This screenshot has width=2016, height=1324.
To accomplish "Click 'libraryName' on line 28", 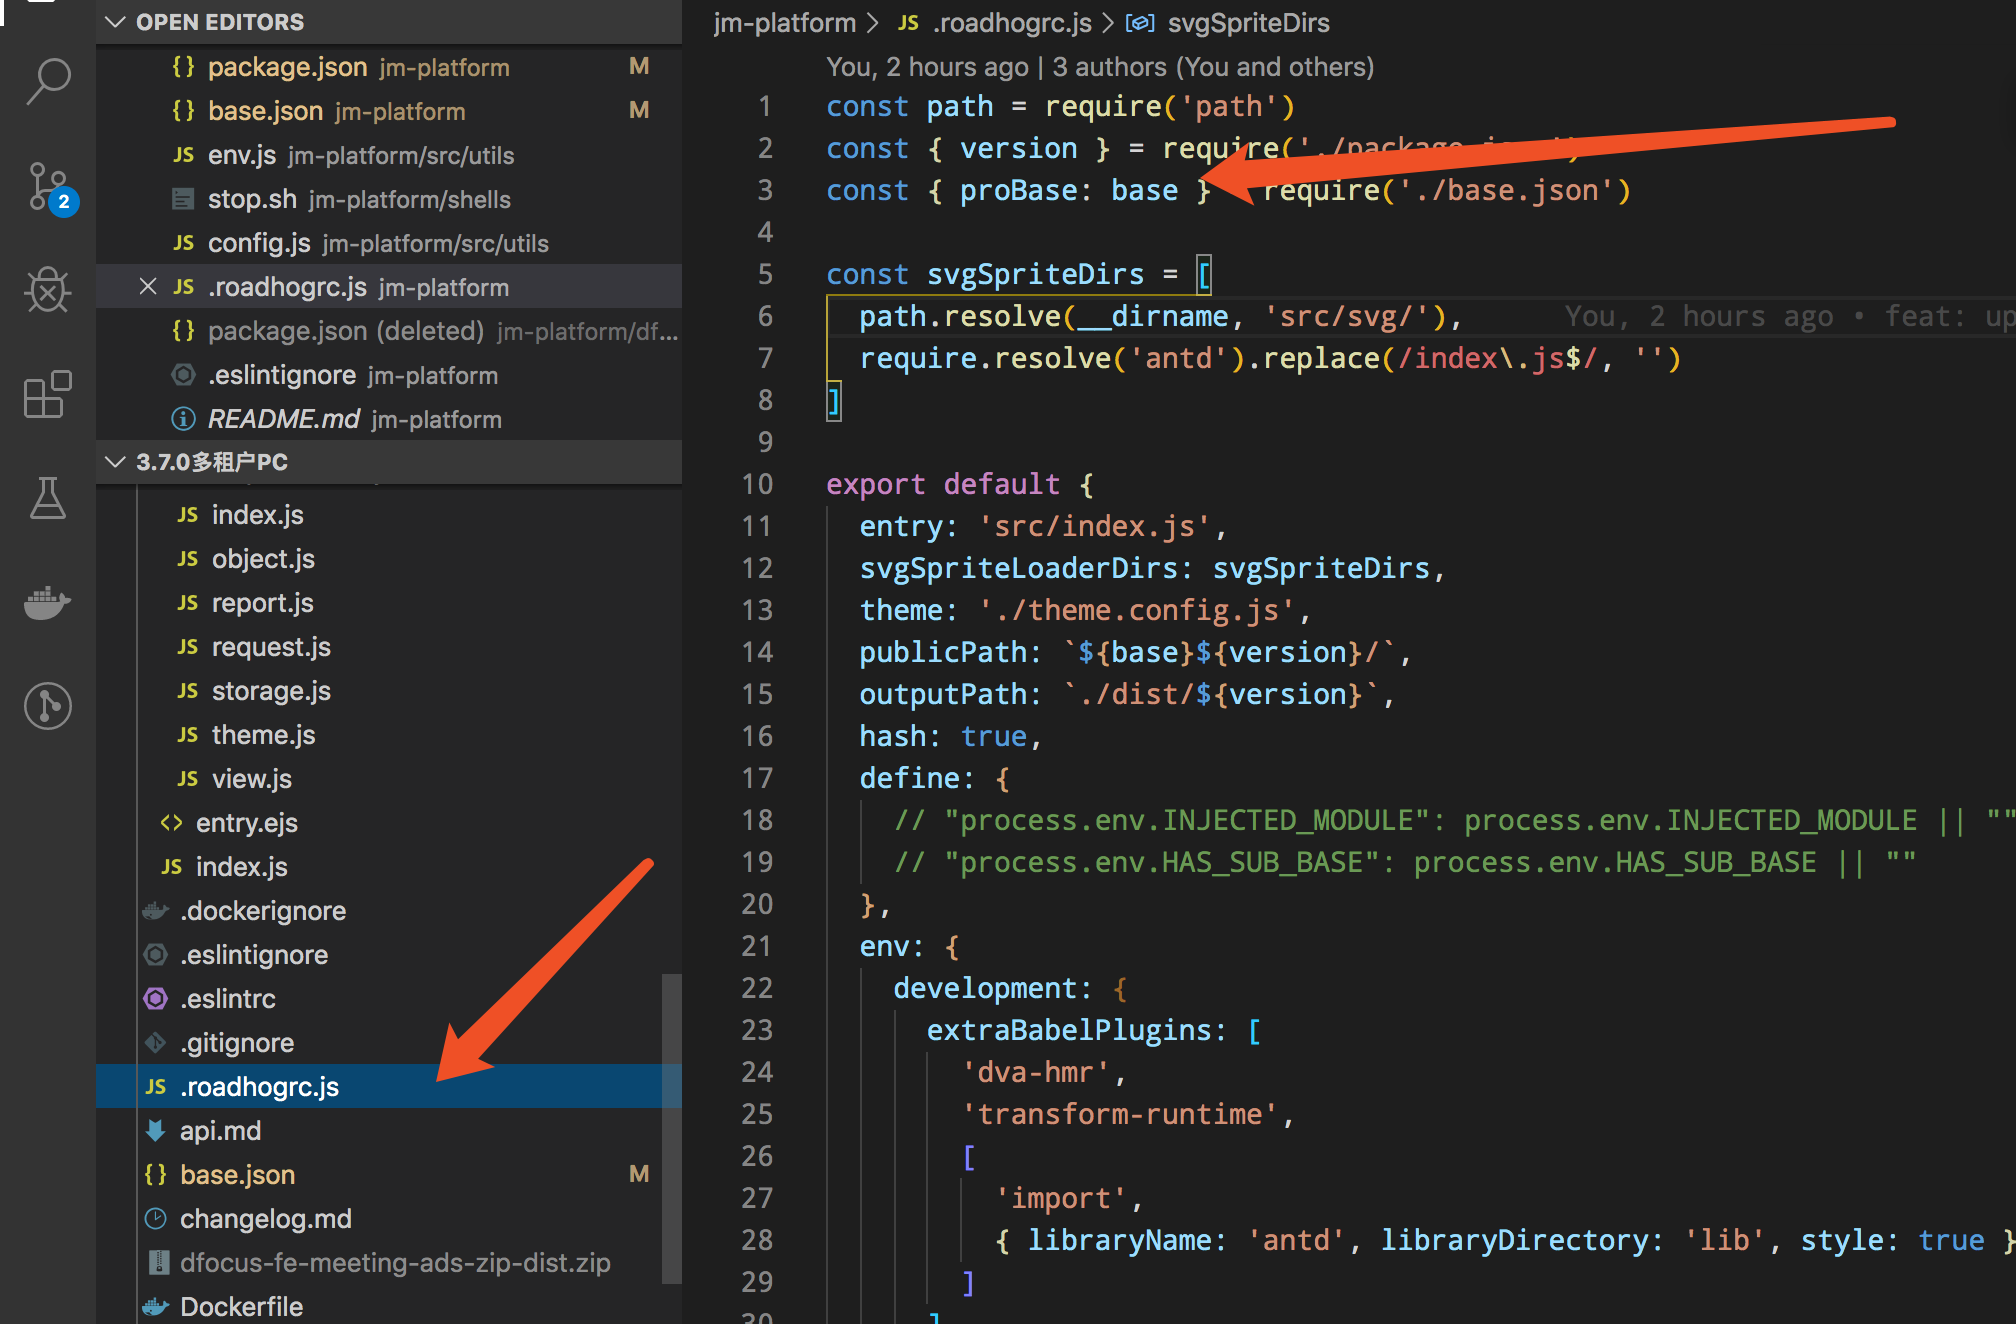I will pyautogui.click(x=1119, y=1240).
